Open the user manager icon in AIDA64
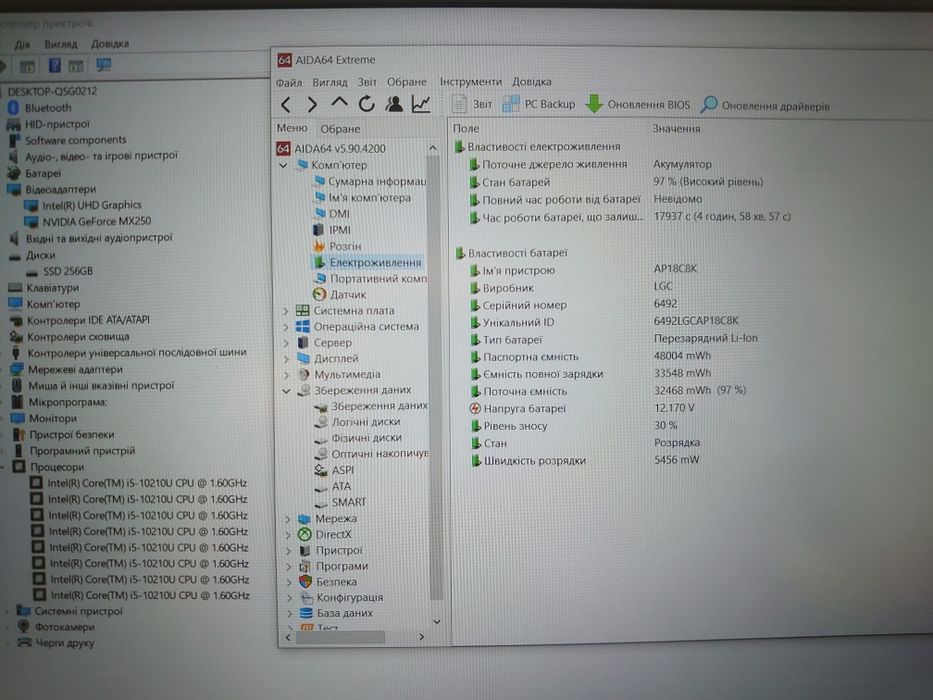 (393, 104)
